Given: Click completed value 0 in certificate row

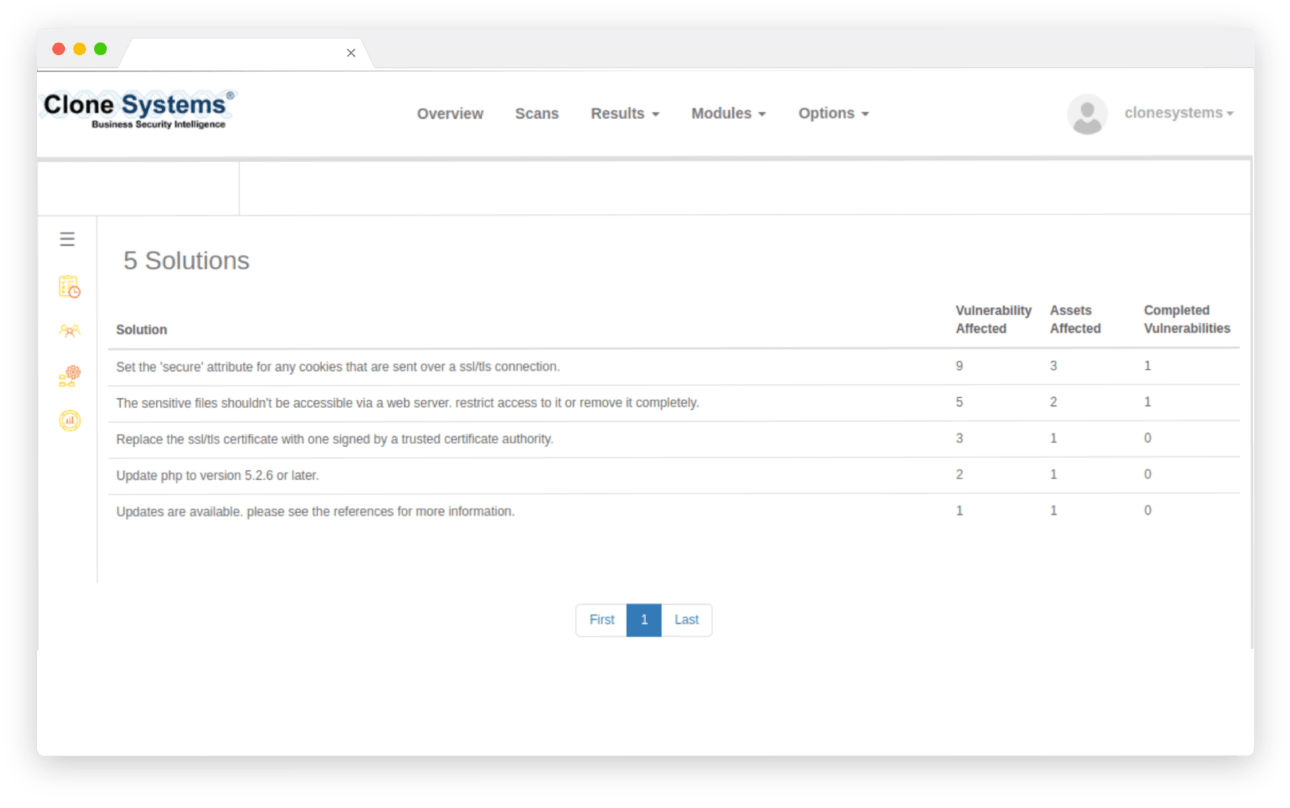Looking at the screenshot, I should coord(1148,438).
